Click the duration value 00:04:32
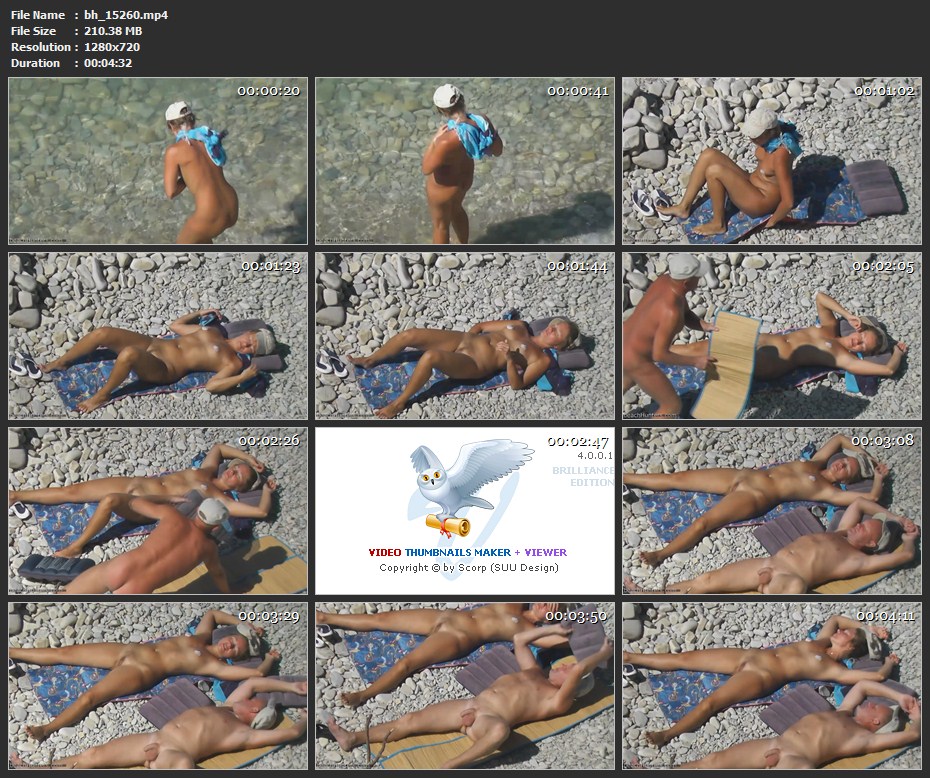This screenshot has height=778, width=930. click(108, 63)
